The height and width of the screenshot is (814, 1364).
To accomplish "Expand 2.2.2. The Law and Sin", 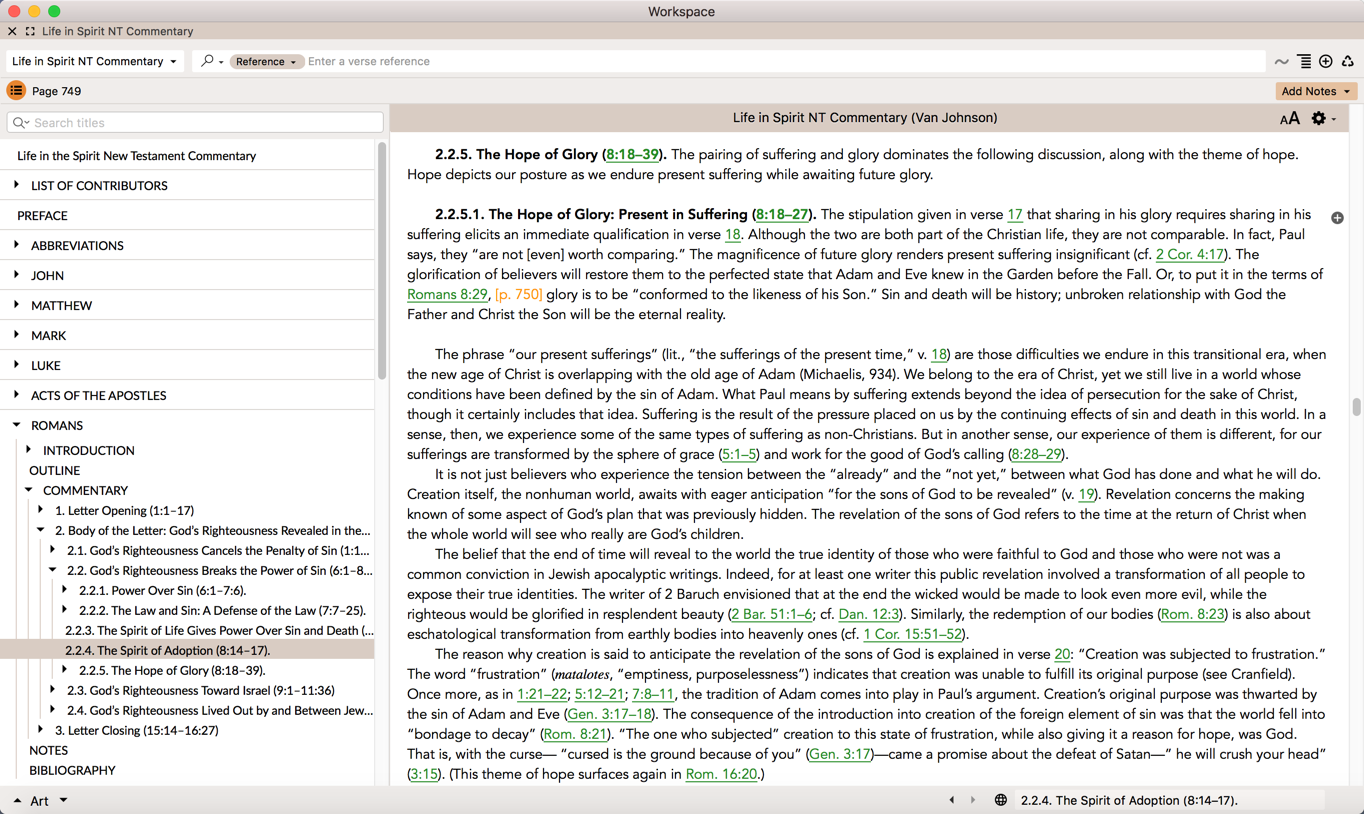I will click(x=64, y=610).
